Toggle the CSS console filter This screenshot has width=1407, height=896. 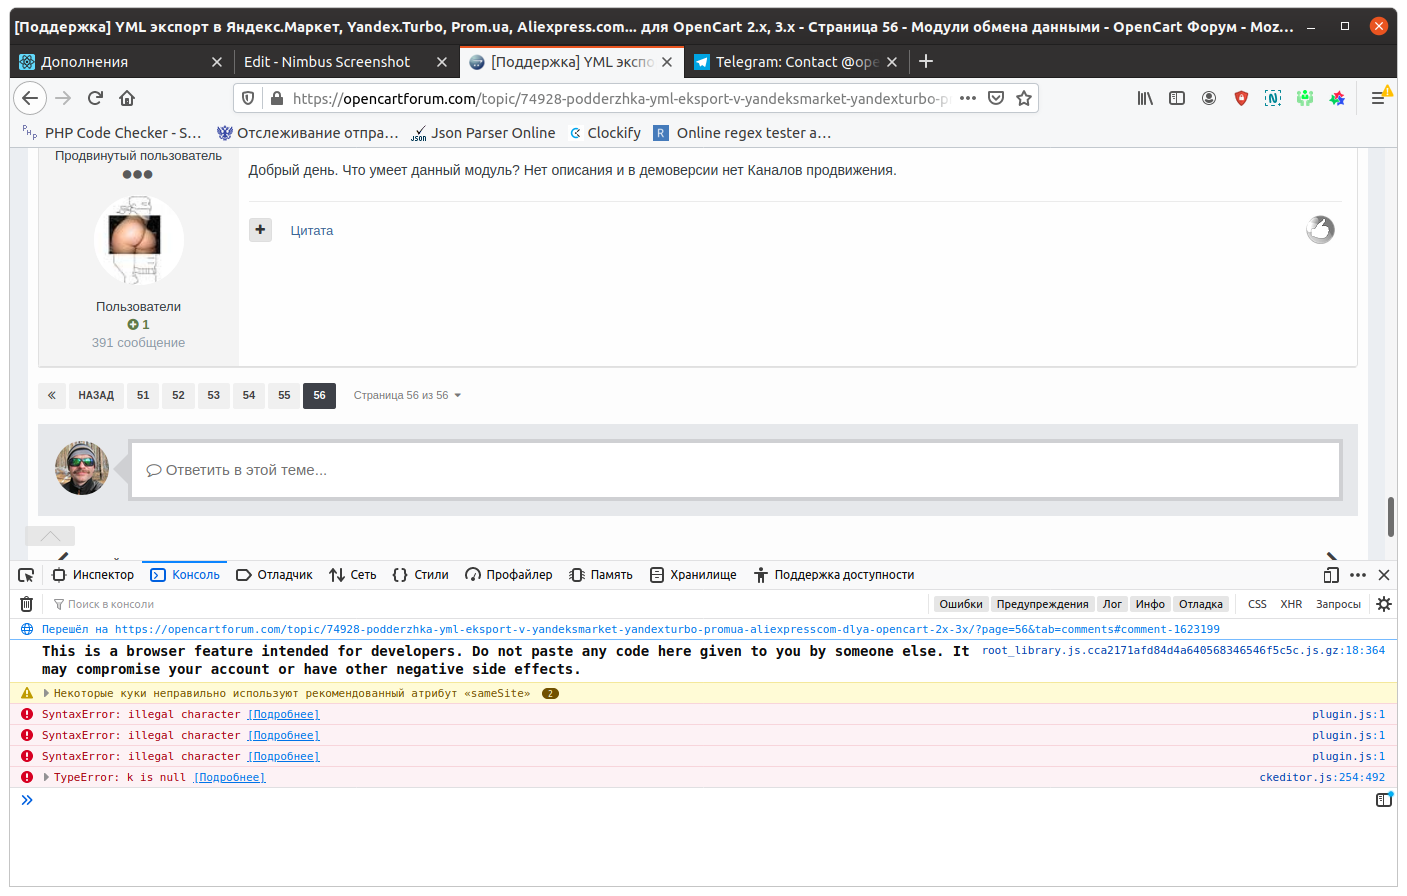pos(1257,604)
